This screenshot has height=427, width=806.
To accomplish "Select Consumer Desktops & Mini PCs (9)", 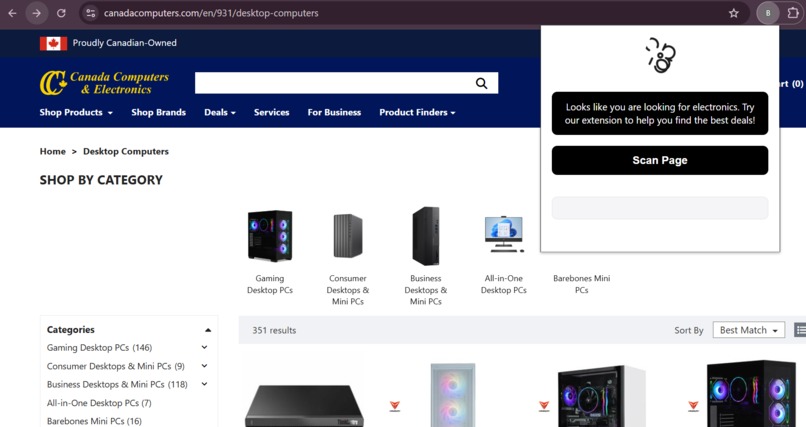I will tap(116, 366).
